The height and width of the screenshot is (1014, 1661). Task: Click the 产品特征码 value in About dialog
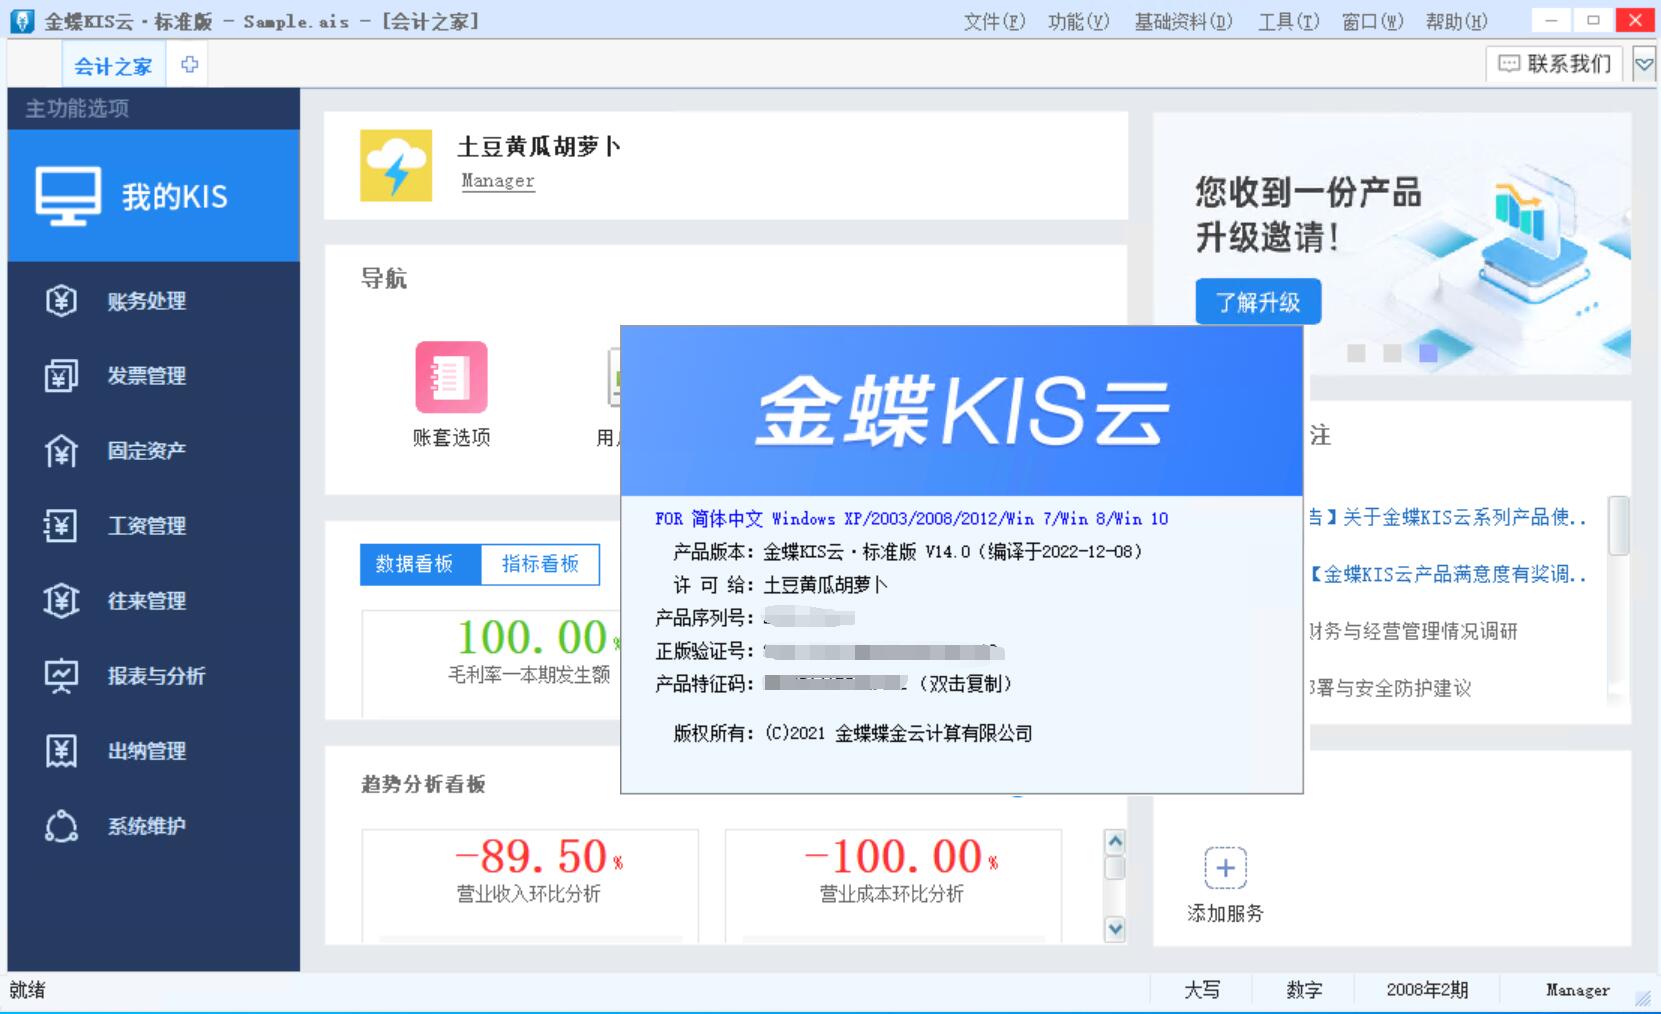click(834, 684)
